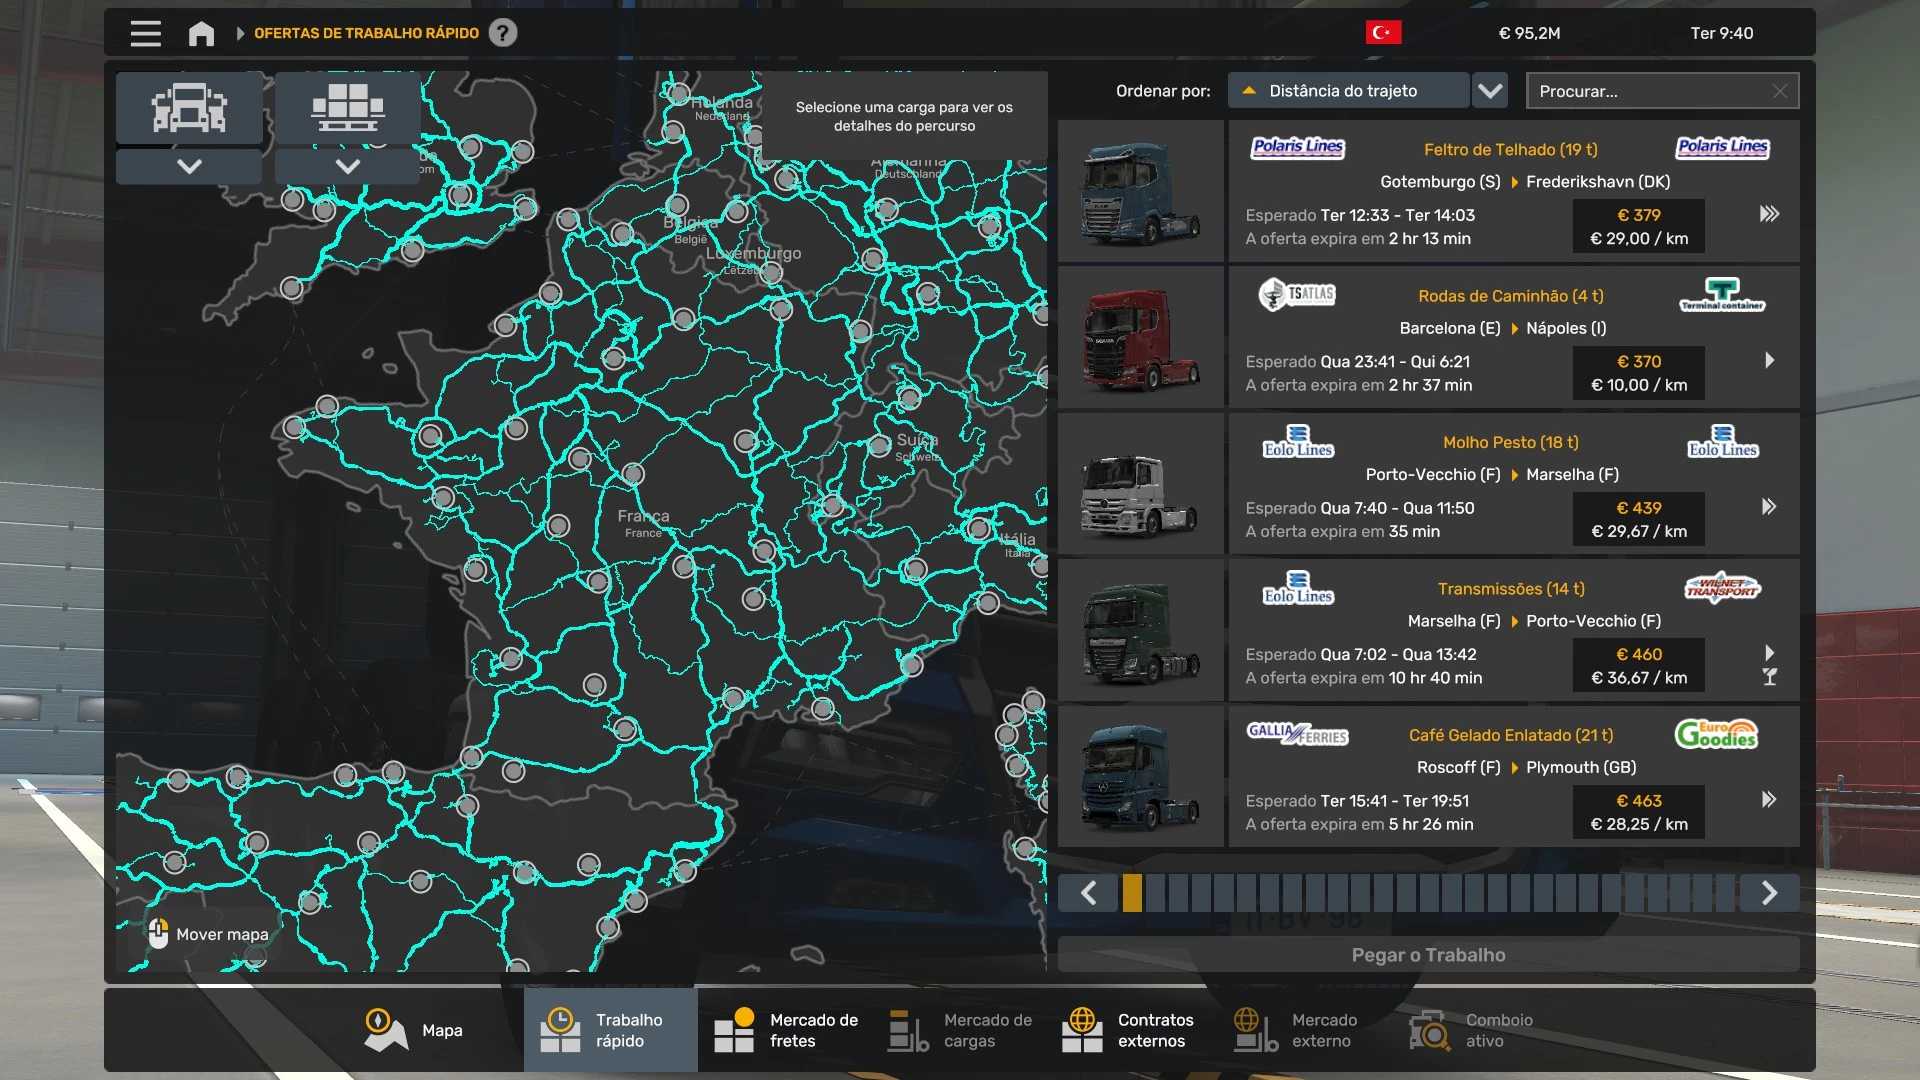Select the cargo pallet filter icon

pyautogui.click(x=347, y=107)
